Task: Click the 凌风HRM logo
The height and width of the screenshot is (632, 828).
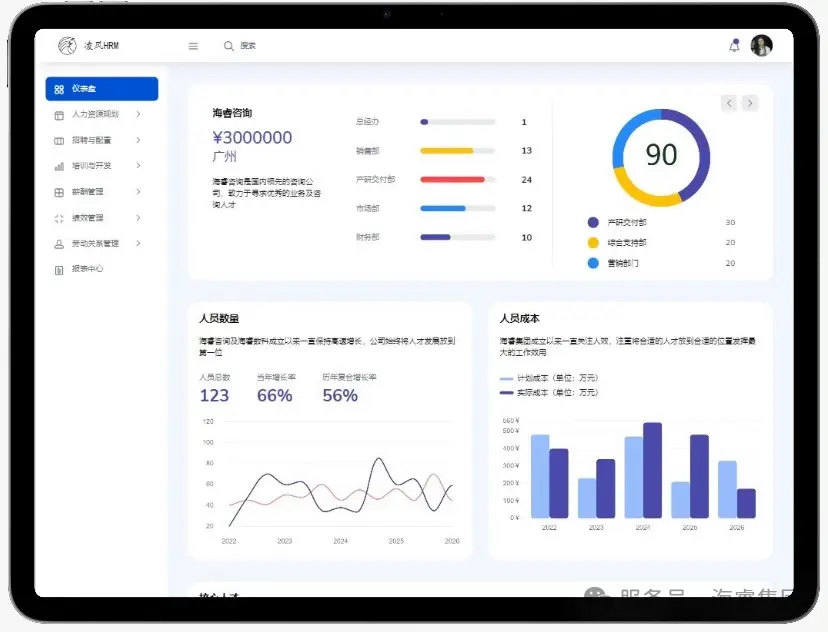Action: click(x=88, y=46)
